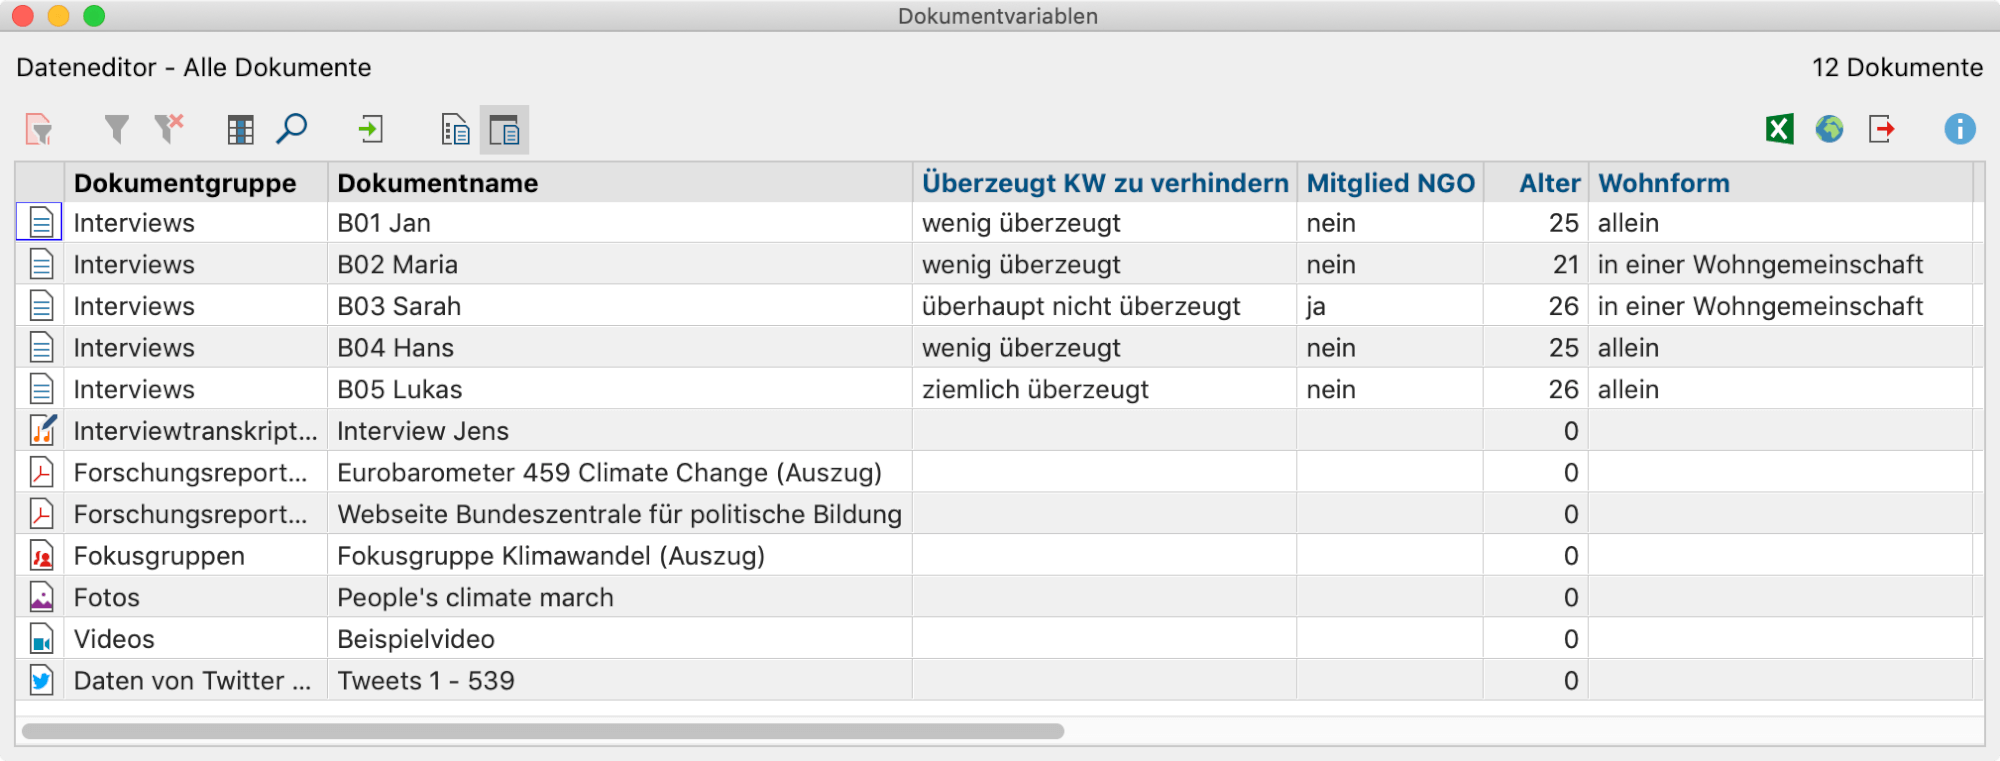Click the document icon for B04 Hans
The height and width of the screenshot is (761, 2000).
tap(41, 347)
